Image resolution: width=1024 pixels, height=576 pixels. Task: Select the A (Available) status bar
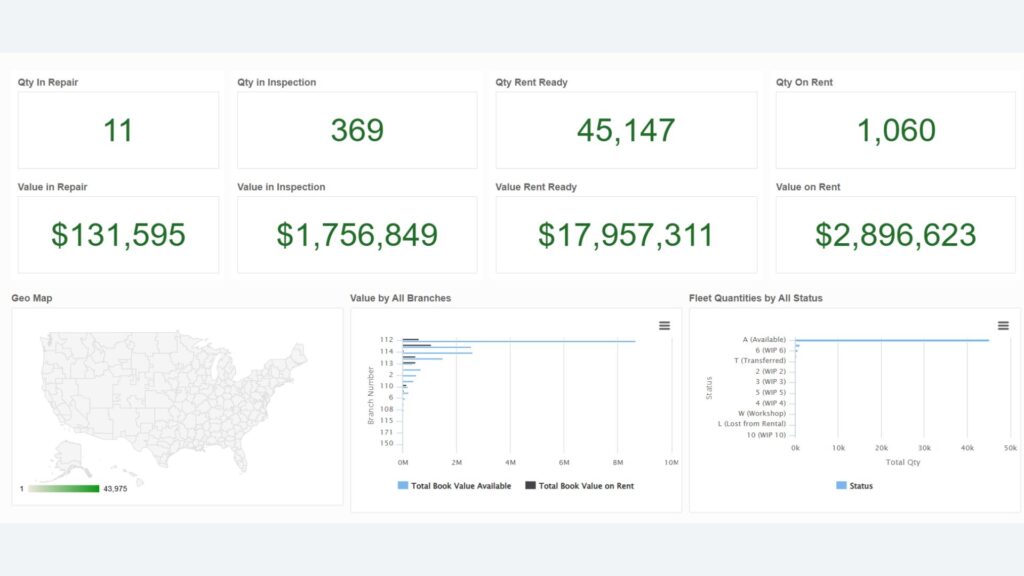click(x=890, y=340)
